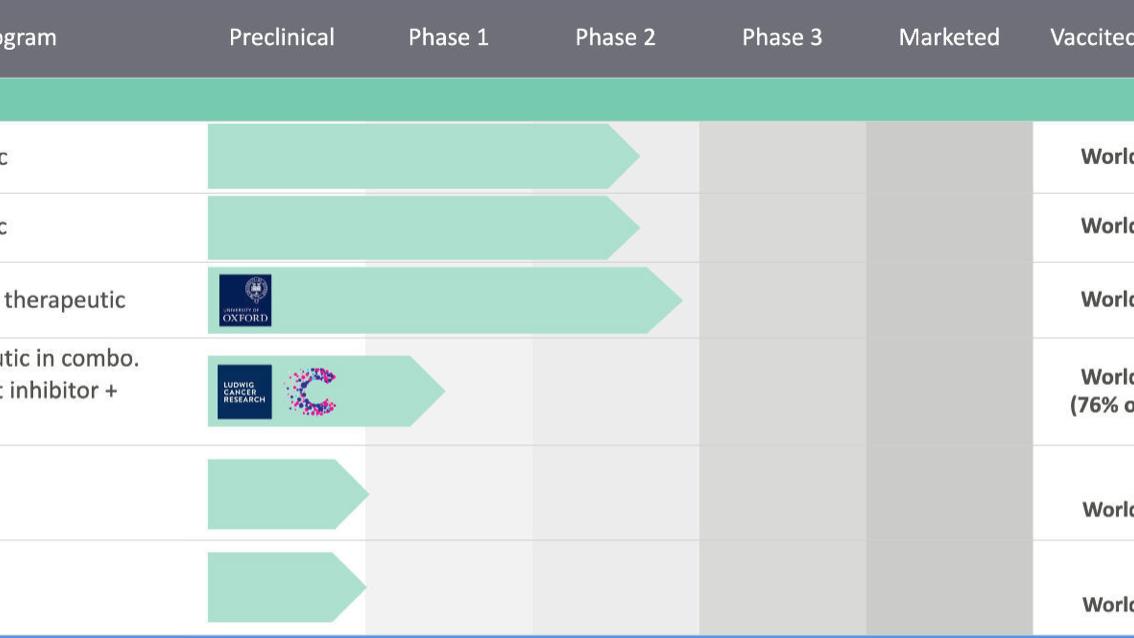Click the Ludwig Cancer Research logo
The image size is (1134, 638).
[x=245, y=392]
